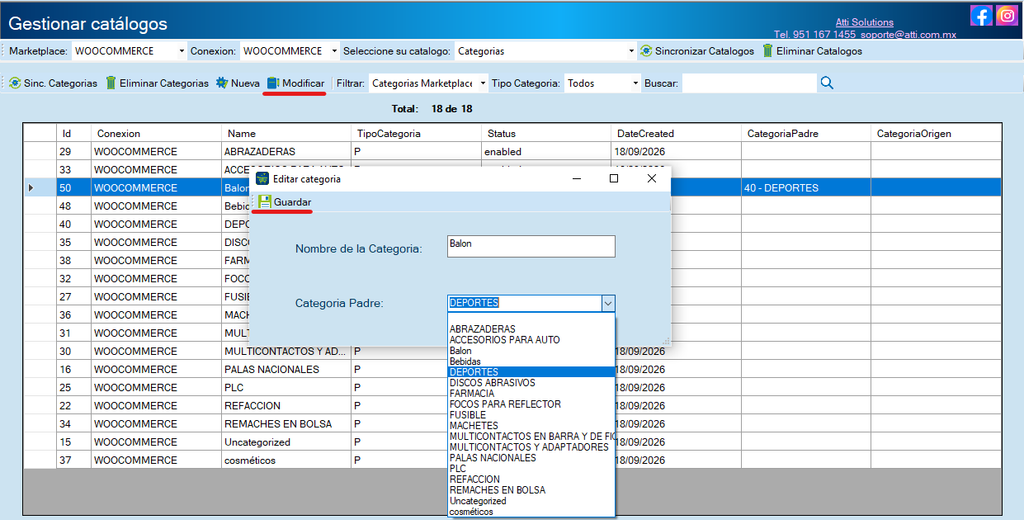Sort by the Id column header
The width and height of the screenshot is (1024, 520).
pyautogui.click(x=73, y=133)
